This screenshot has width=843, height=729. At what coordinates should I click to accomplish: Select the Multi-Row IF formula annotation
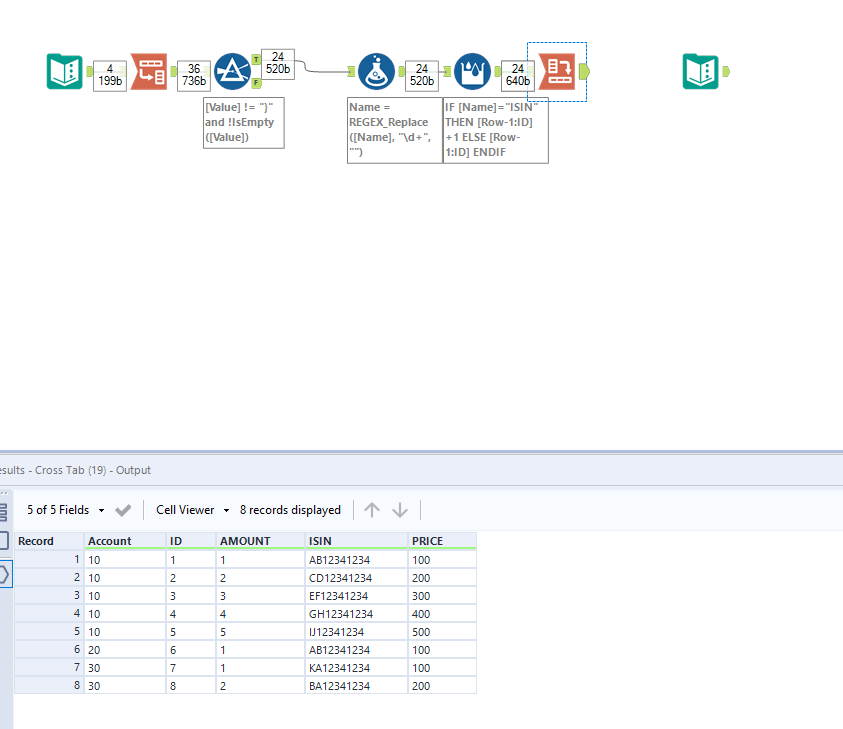point(496,130)
